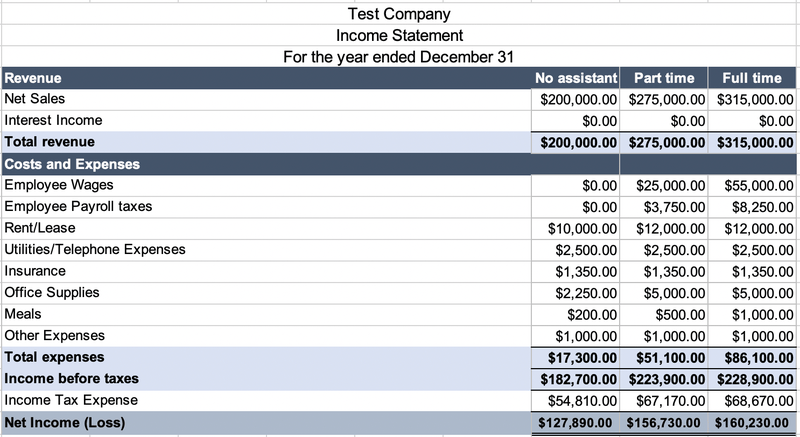Click the 'Net Income (Loss)' row label
Image resolution: width=800 pixels, height=437 pixels.
(x=266, y=423)
